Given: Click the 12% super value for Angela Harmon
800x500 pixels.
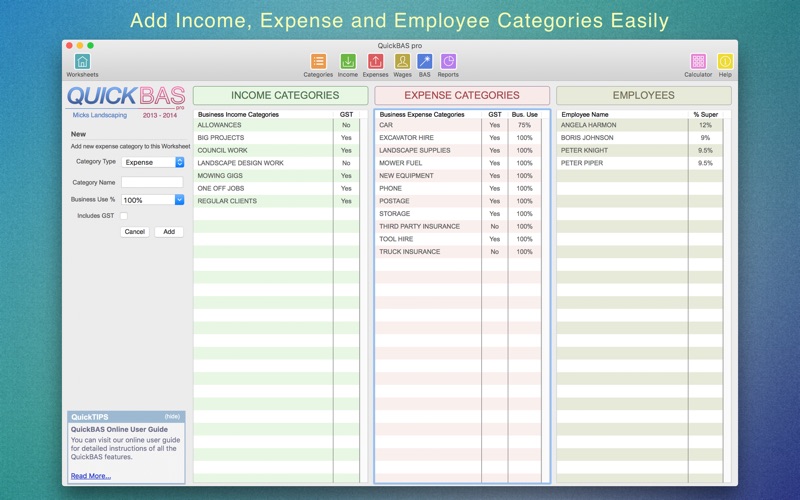Looking at the screenshot, I should click(x=705, y=125).
